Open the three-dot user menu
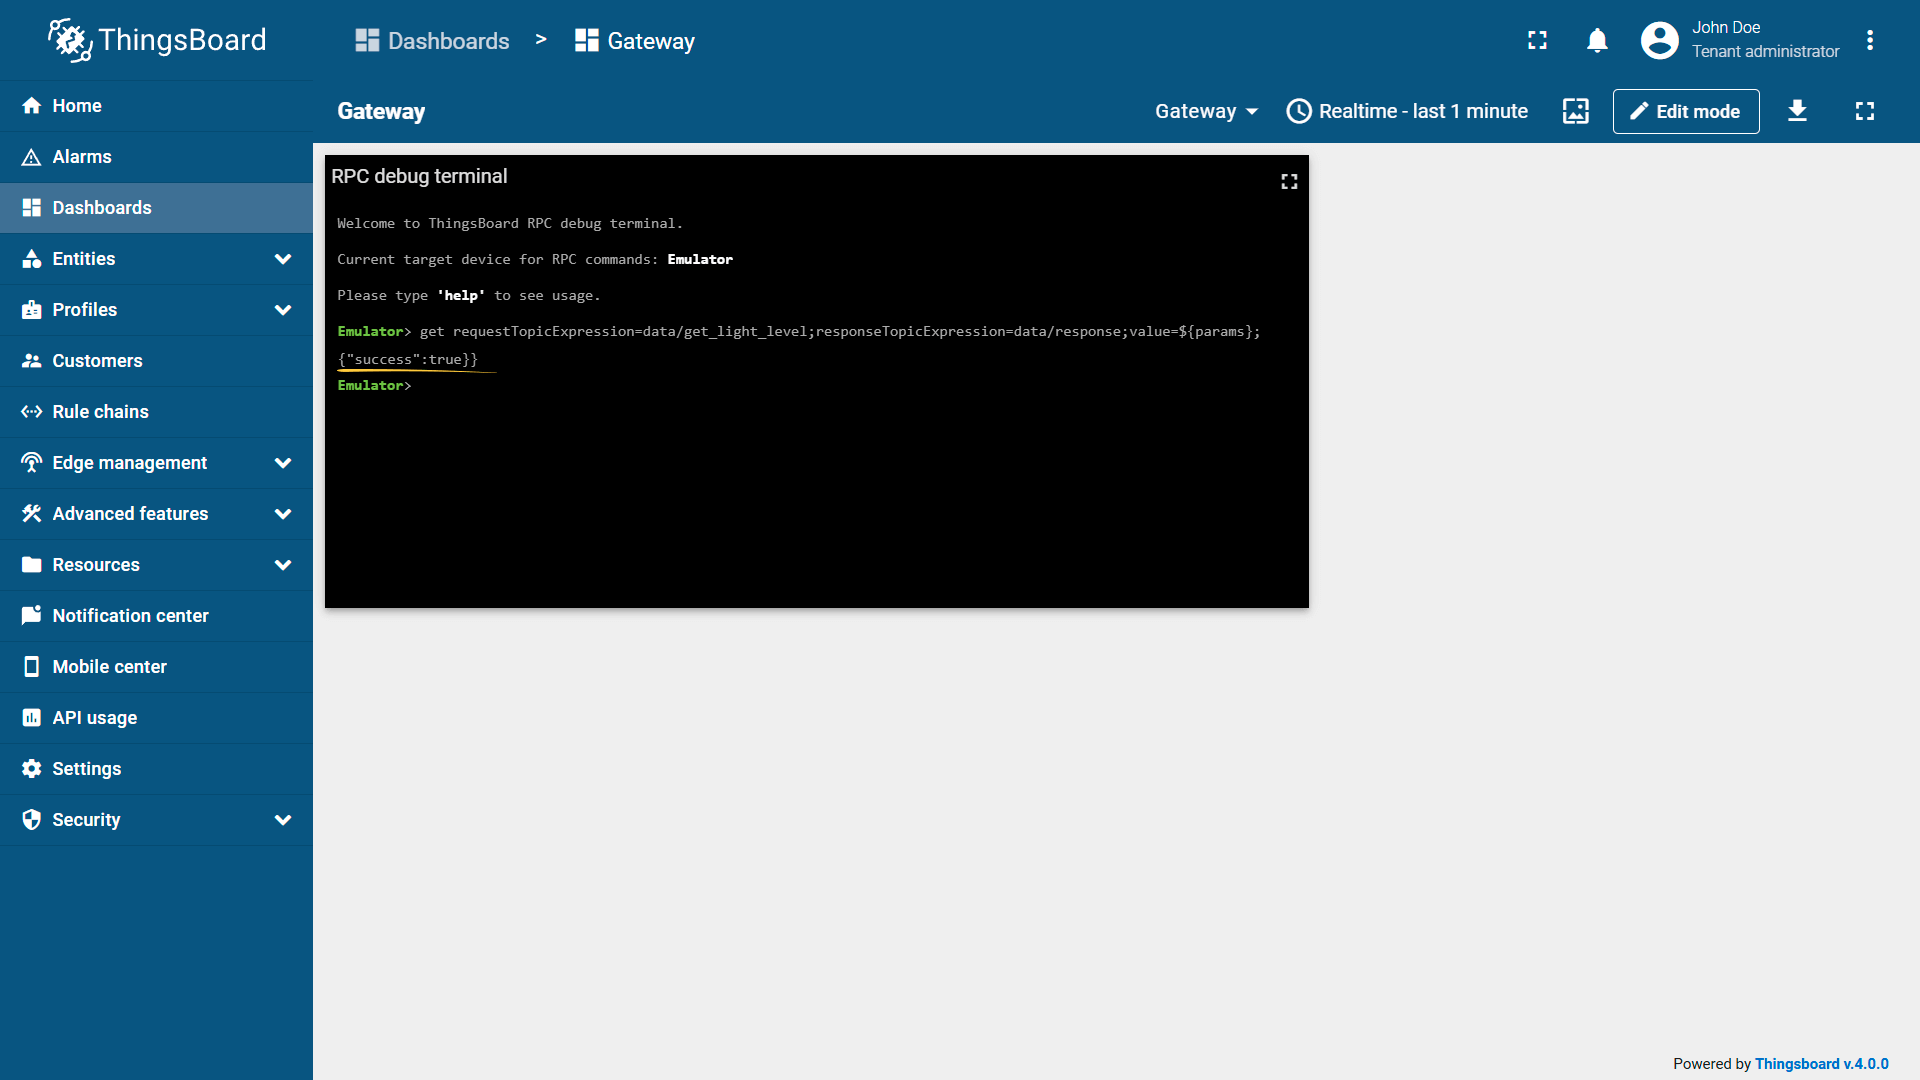Screen dimensions: 1920x1080 (1870, 40)
